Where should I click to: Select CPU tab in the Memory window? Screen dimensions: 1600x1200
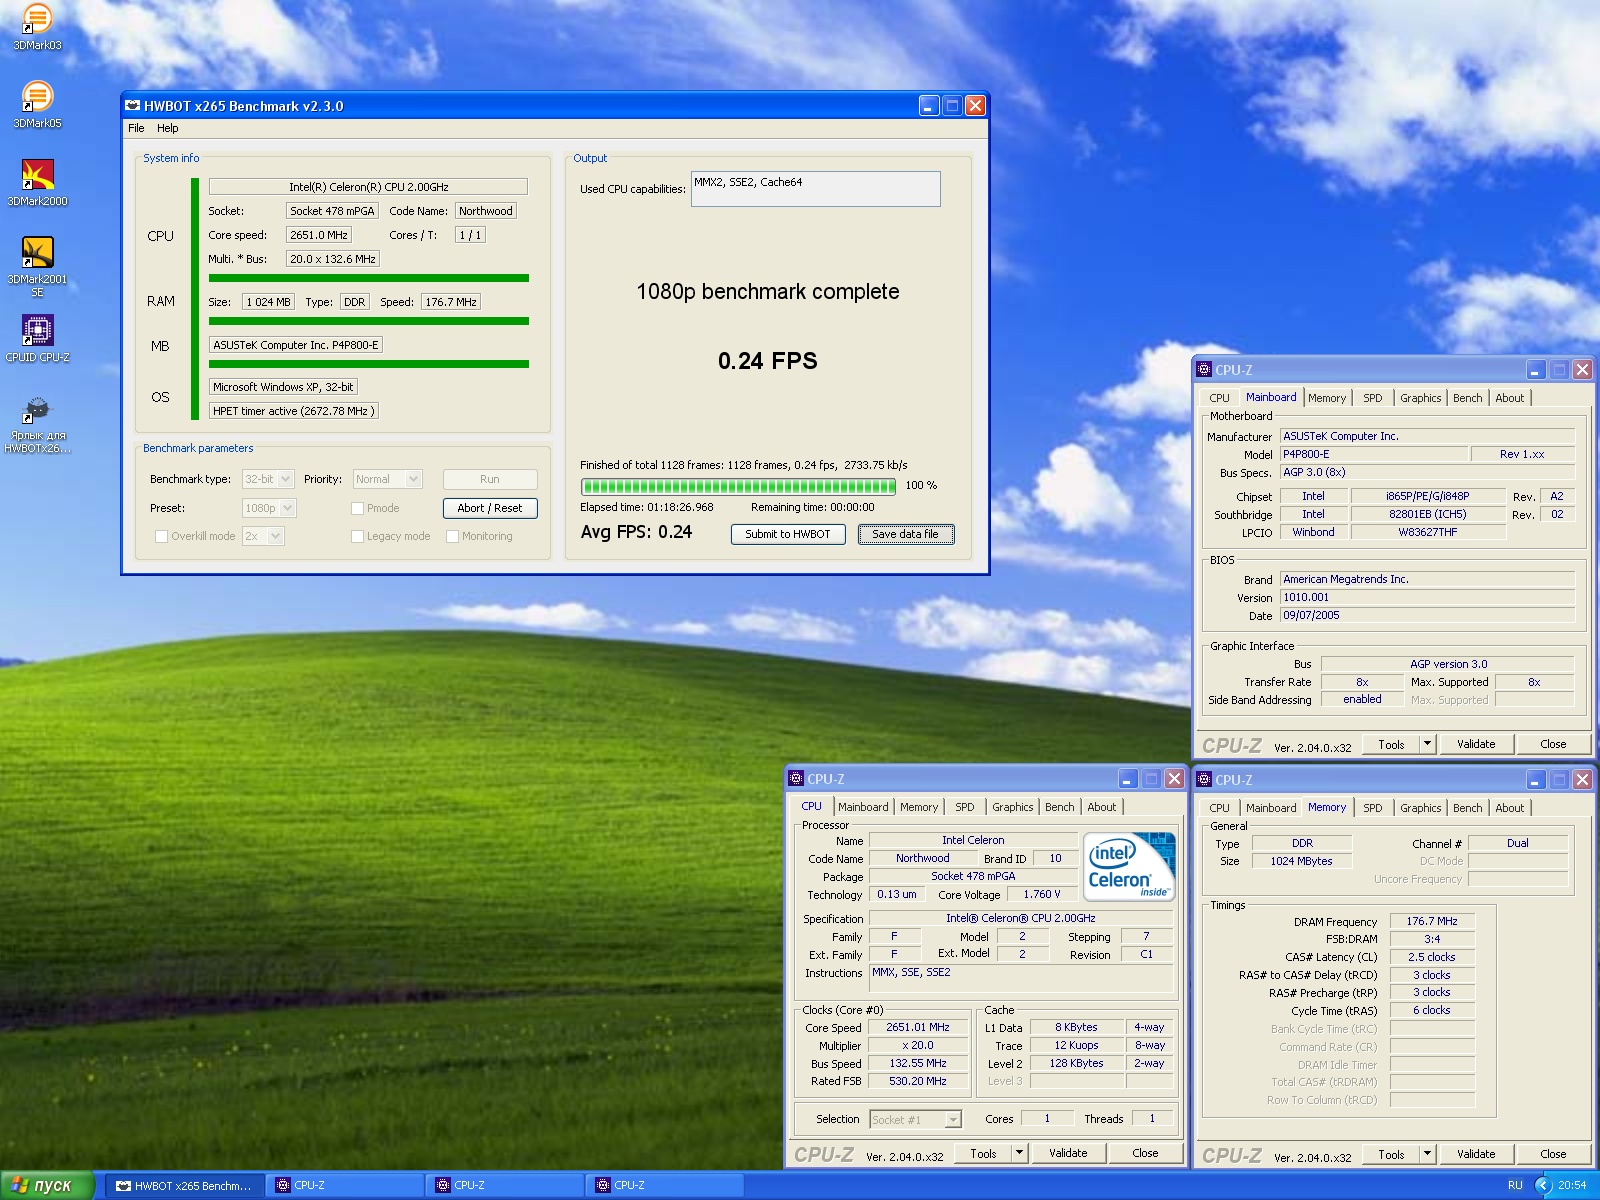(1219, 808)
